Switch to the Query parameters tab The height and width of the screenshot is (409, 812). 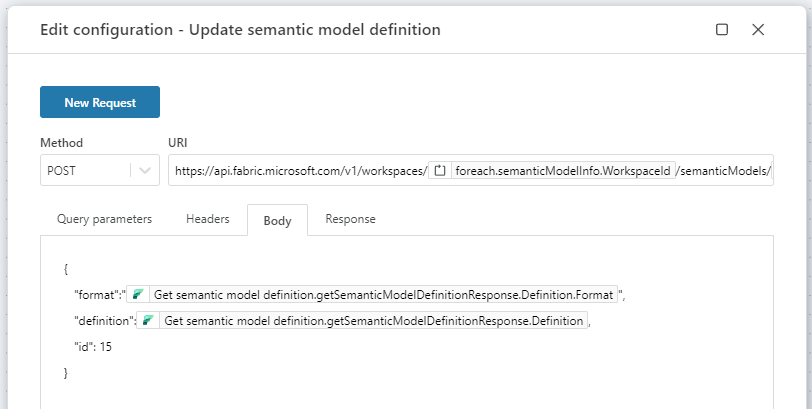[x=104, y=219]
